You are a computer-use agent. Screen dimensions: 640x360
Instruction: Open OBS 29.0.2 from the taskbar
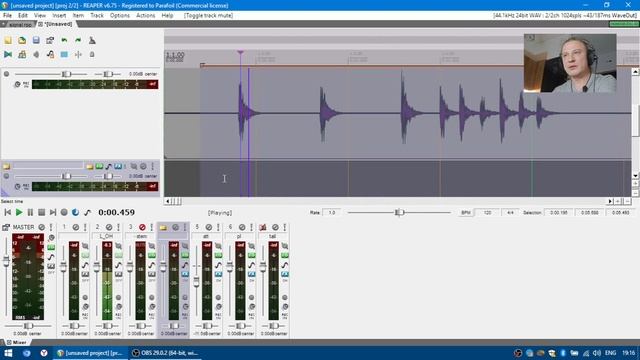[165, 353]
